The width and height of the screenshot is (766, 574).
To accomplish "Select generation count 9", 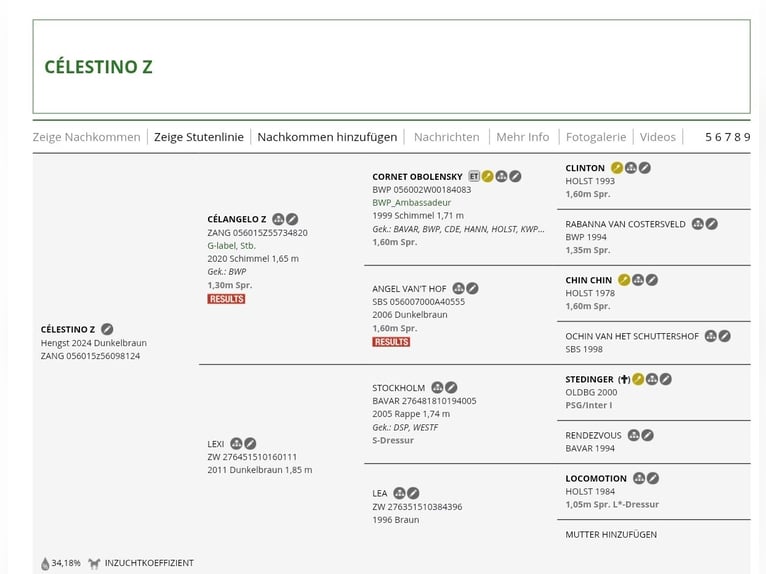I will pos(746,137).
